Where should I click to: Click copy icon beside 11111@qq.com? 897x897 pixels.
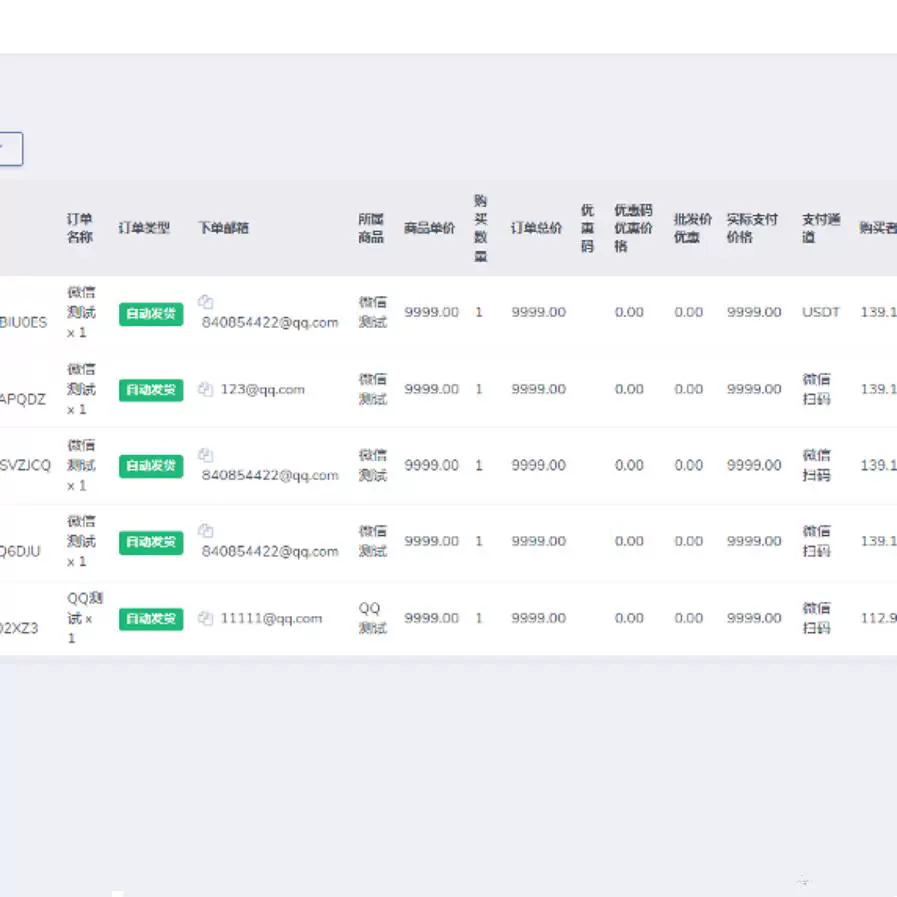(x=206, y=618)
